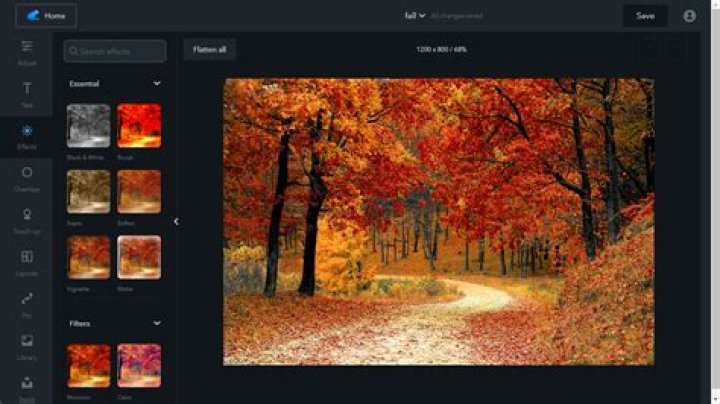Open the user account profile icon
The width and height of the screenshot is (720, 404).
(689, 16)
